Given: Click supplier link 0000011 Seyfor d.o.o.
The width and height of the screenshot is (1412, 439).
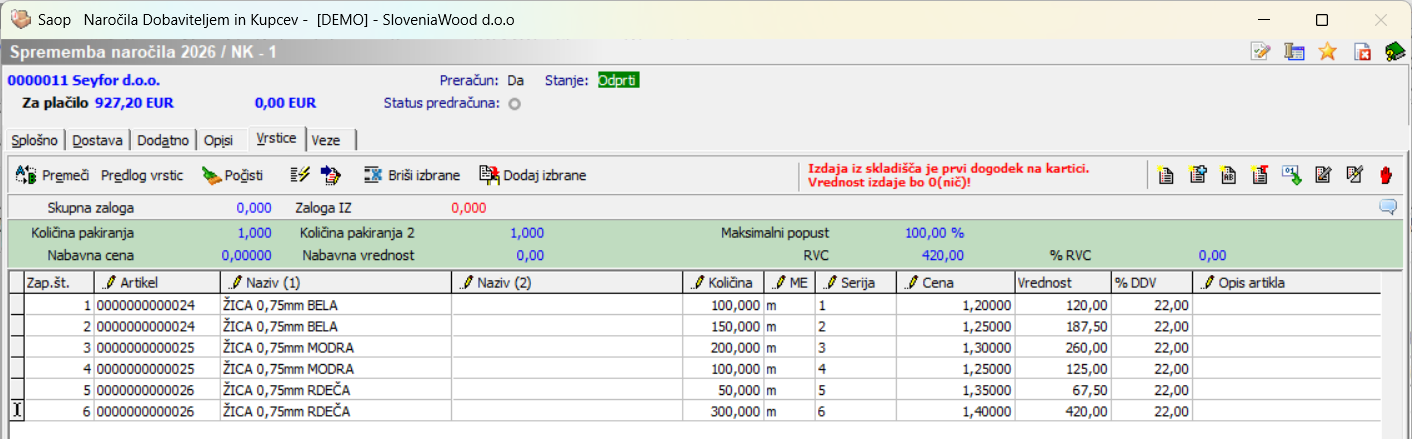Looking at the screenshot, I should point(84,80).
